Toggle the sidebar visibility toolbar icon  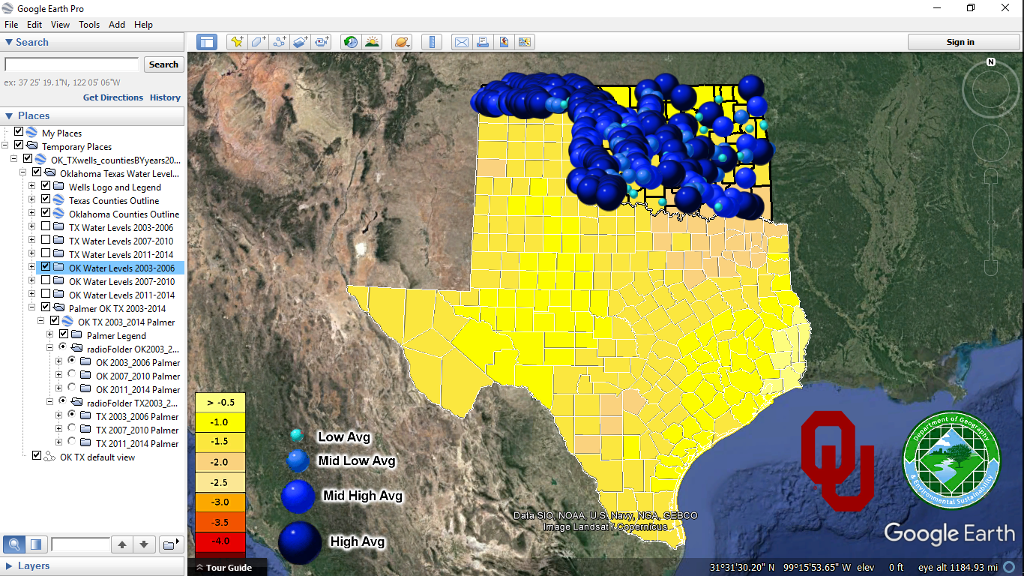click(207, 42)
